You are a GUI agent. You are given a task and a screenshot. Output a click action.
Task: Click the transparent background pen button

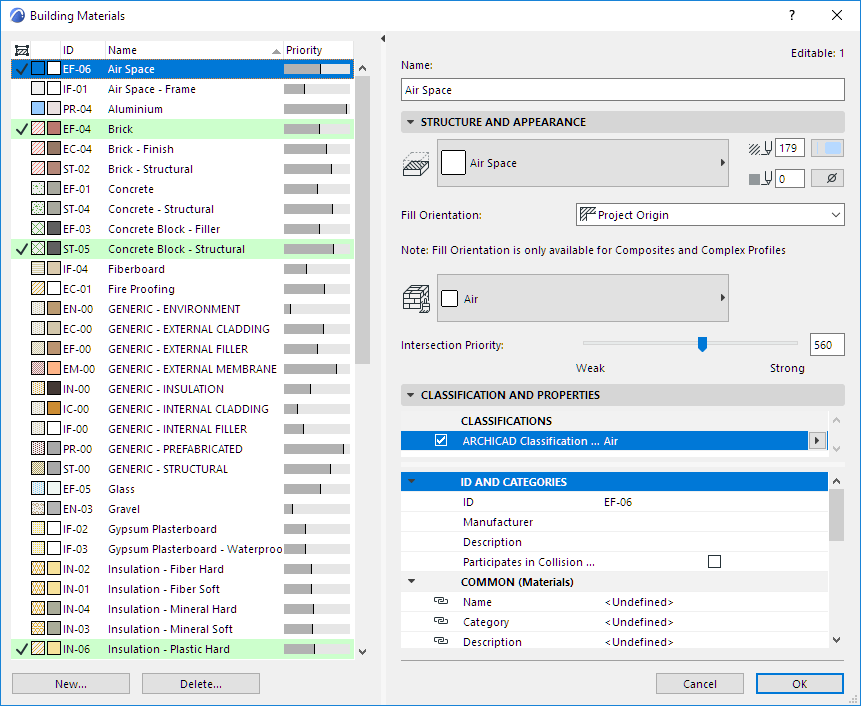click(x=827, y=179)
